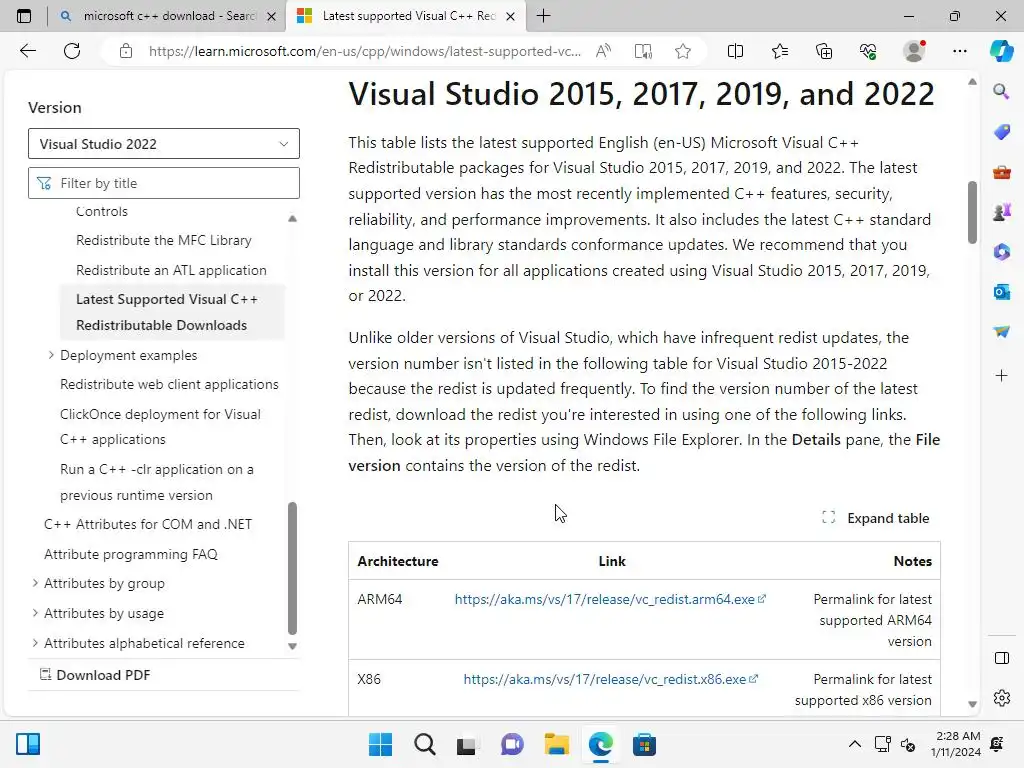Add this page to favorites

pyautogui.click(x=683, y=51)
